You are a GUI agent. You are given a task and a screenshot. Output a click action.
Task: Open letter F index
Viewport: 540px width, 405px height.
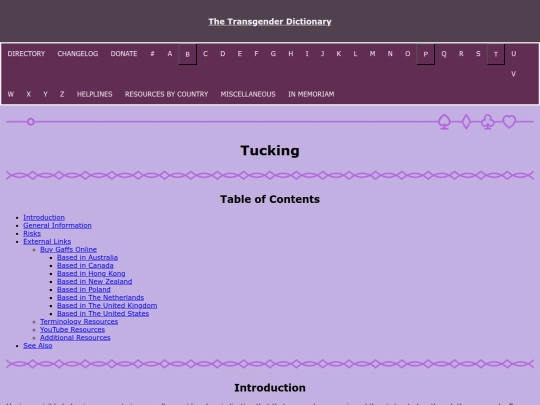tap(256, 54)
